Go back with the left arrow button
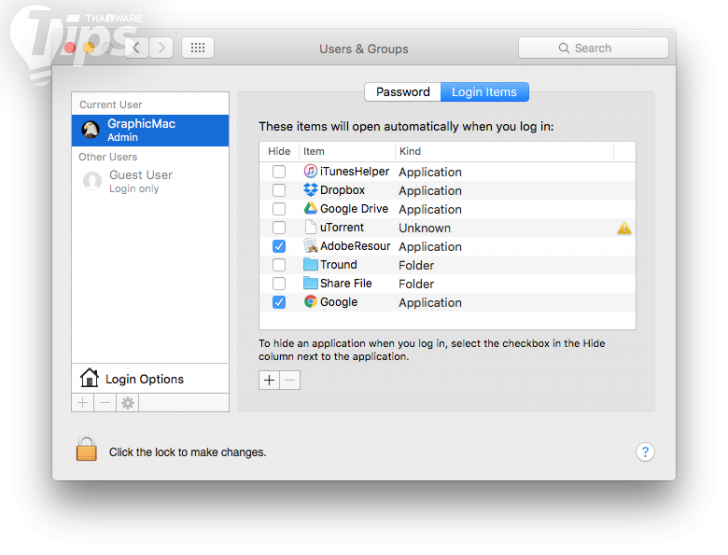 click(136, 48)
